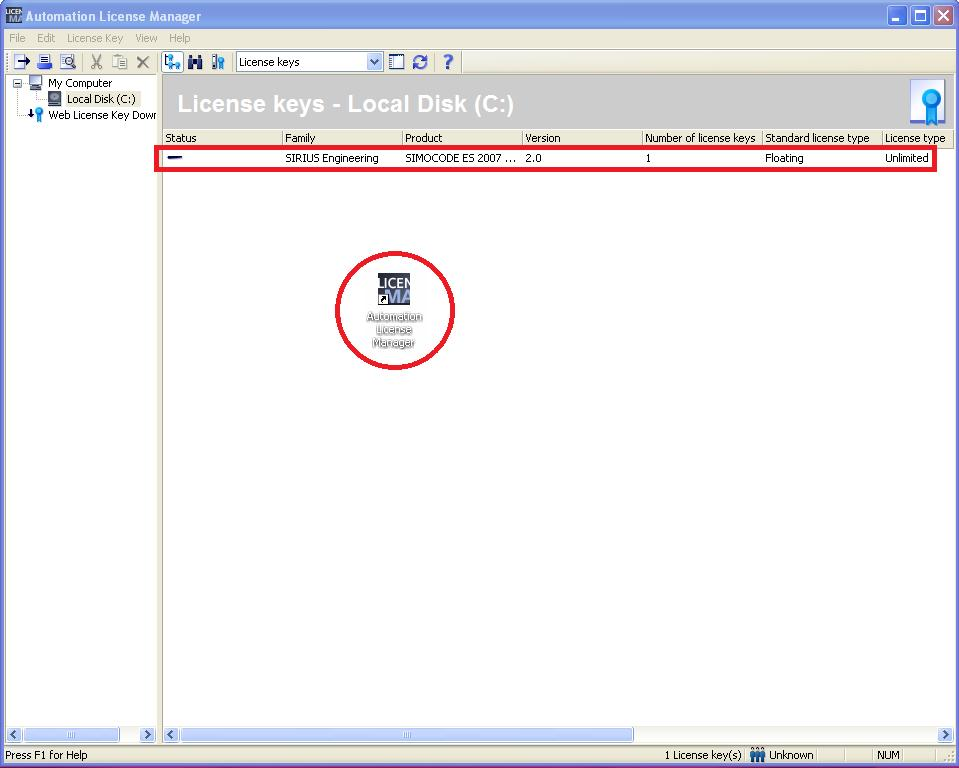Click 'Press F1 for Help' status text
This screenshot has width=959, height=768.
46,755
